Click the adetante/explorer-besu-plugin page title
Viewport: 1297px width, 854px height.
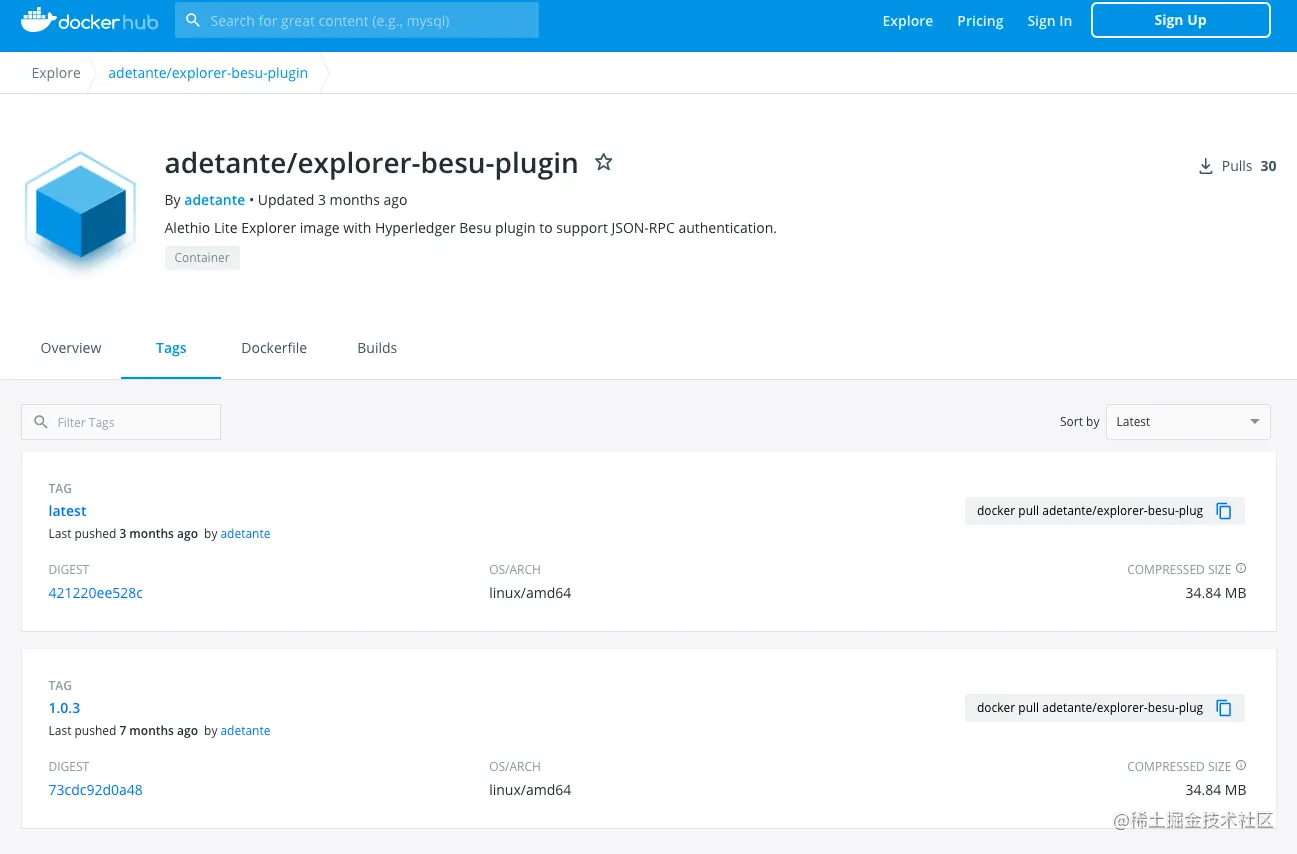[371, 163]
